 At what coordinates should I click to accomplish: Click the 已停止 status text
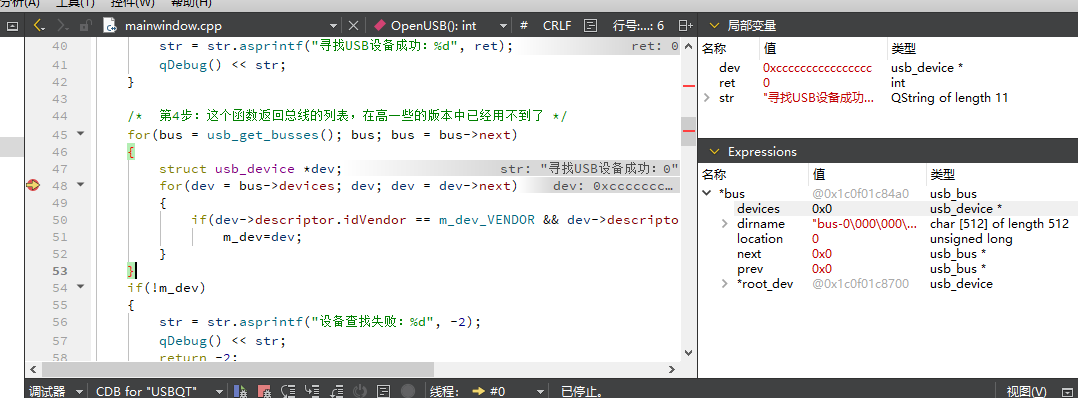click(x=583, y=391)
